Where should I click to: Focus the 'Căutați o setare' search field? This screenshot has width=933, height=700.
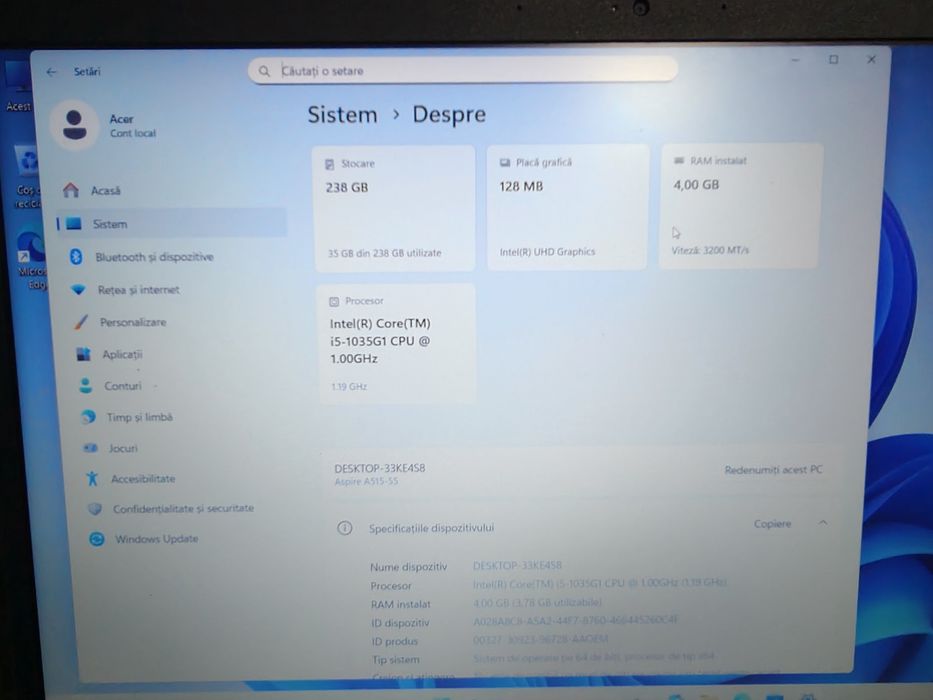click(x=463, y=71)
